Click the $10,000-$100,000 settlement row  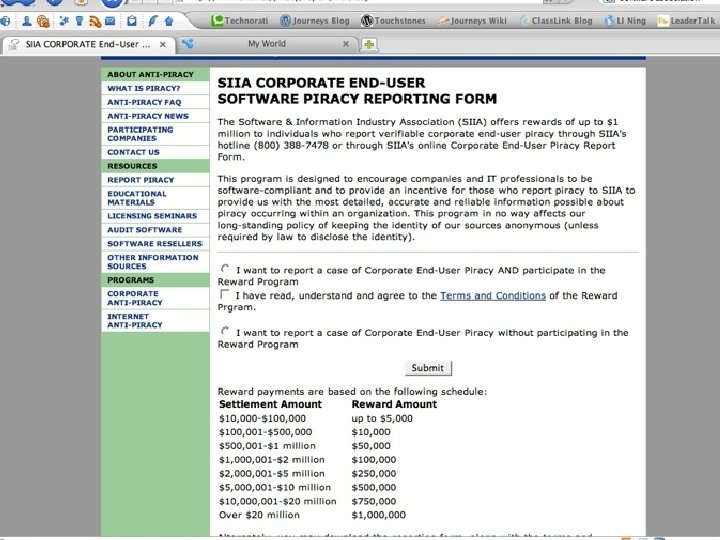pyautogui.click(x=262, y=418)
